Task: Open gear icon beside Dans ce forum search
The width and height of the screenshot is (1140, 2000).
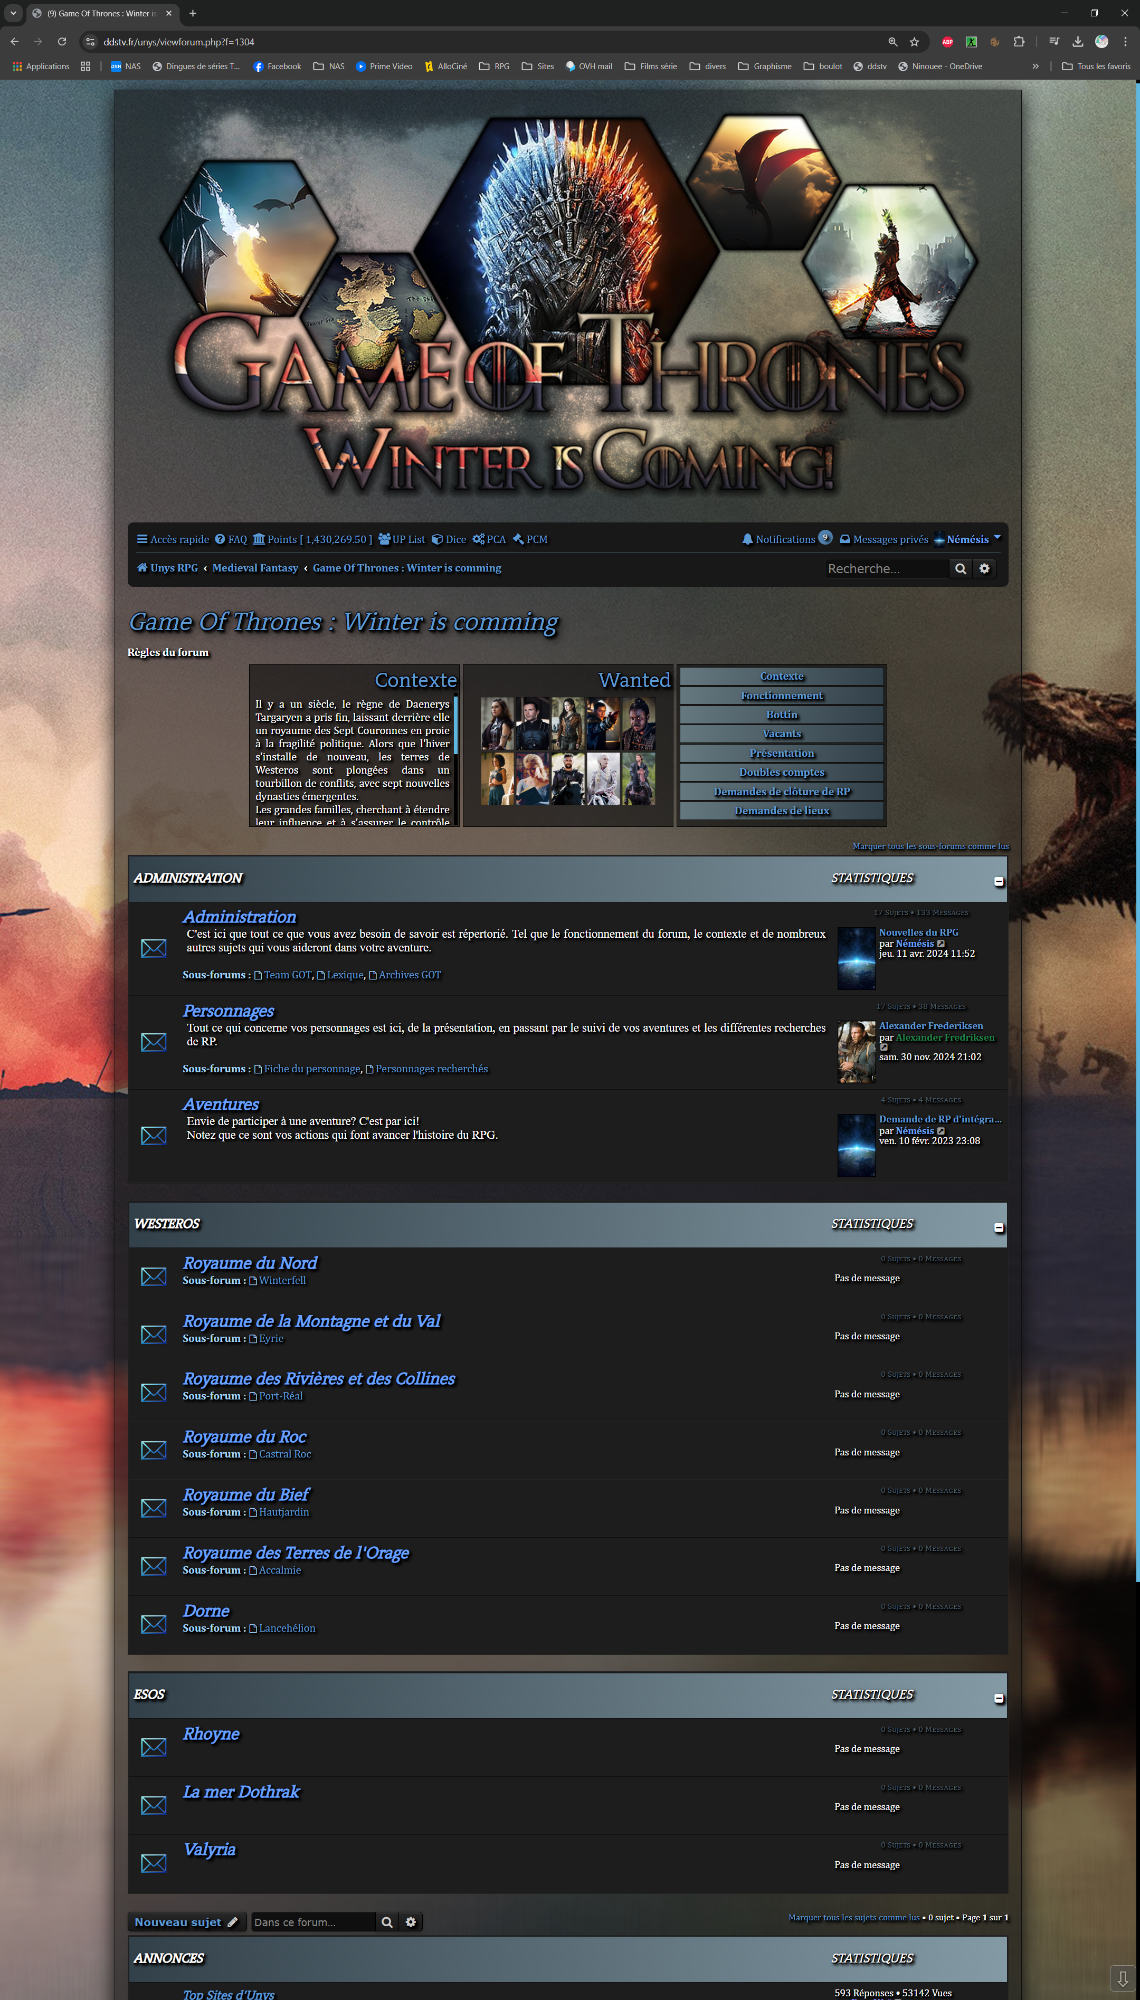Action: click(411, 1922)
